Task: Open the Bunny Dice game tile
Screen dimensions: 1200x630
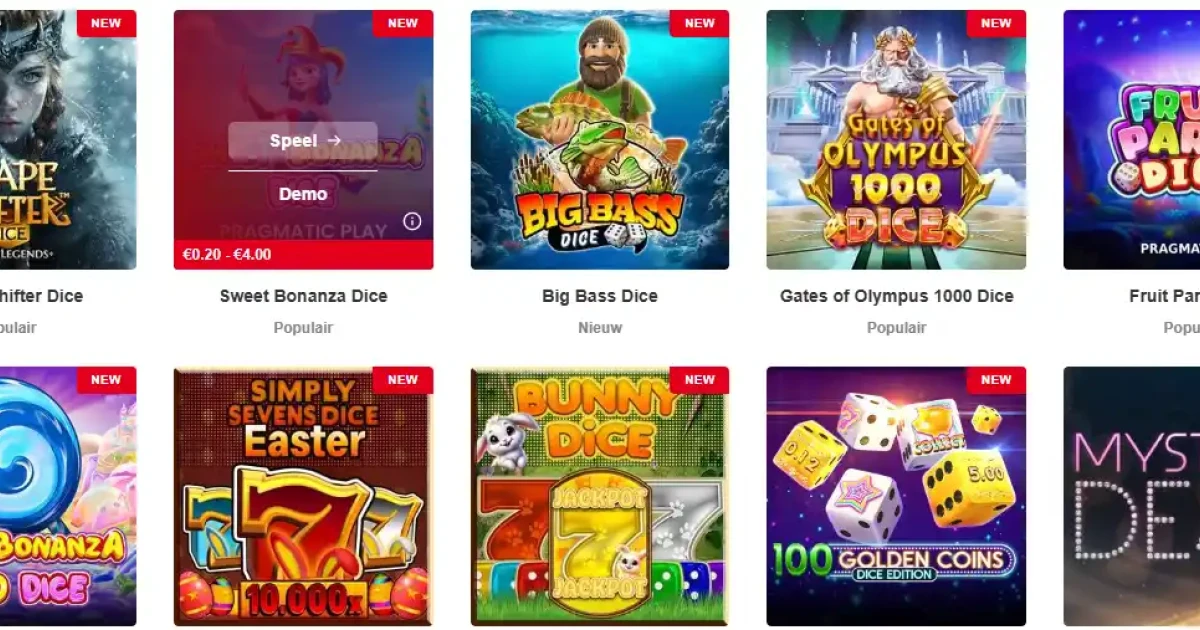Action: click(600, 496)
